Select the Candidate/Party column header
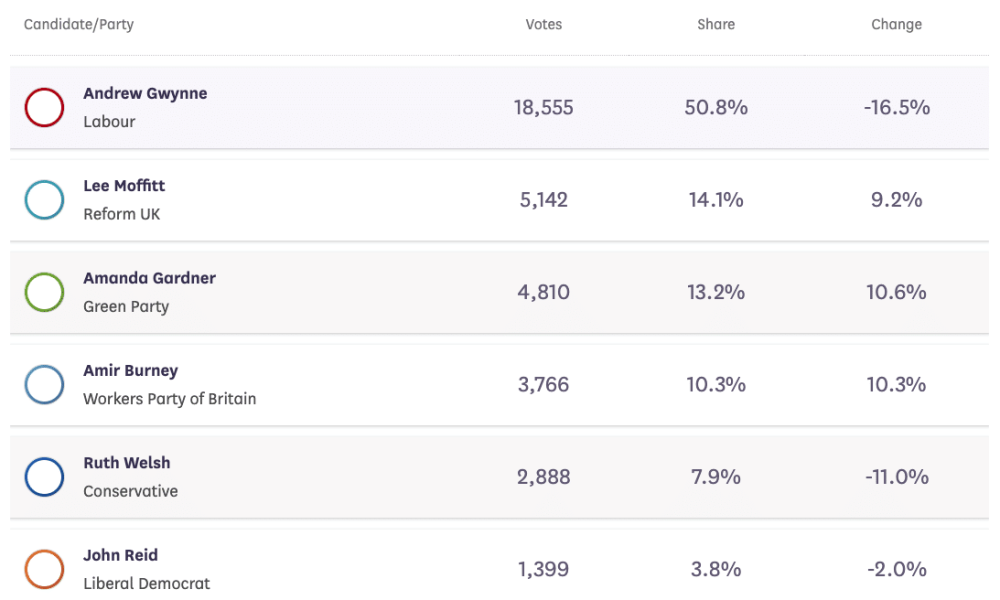This screenshot has width=1000, height=600. coord(79,24)
